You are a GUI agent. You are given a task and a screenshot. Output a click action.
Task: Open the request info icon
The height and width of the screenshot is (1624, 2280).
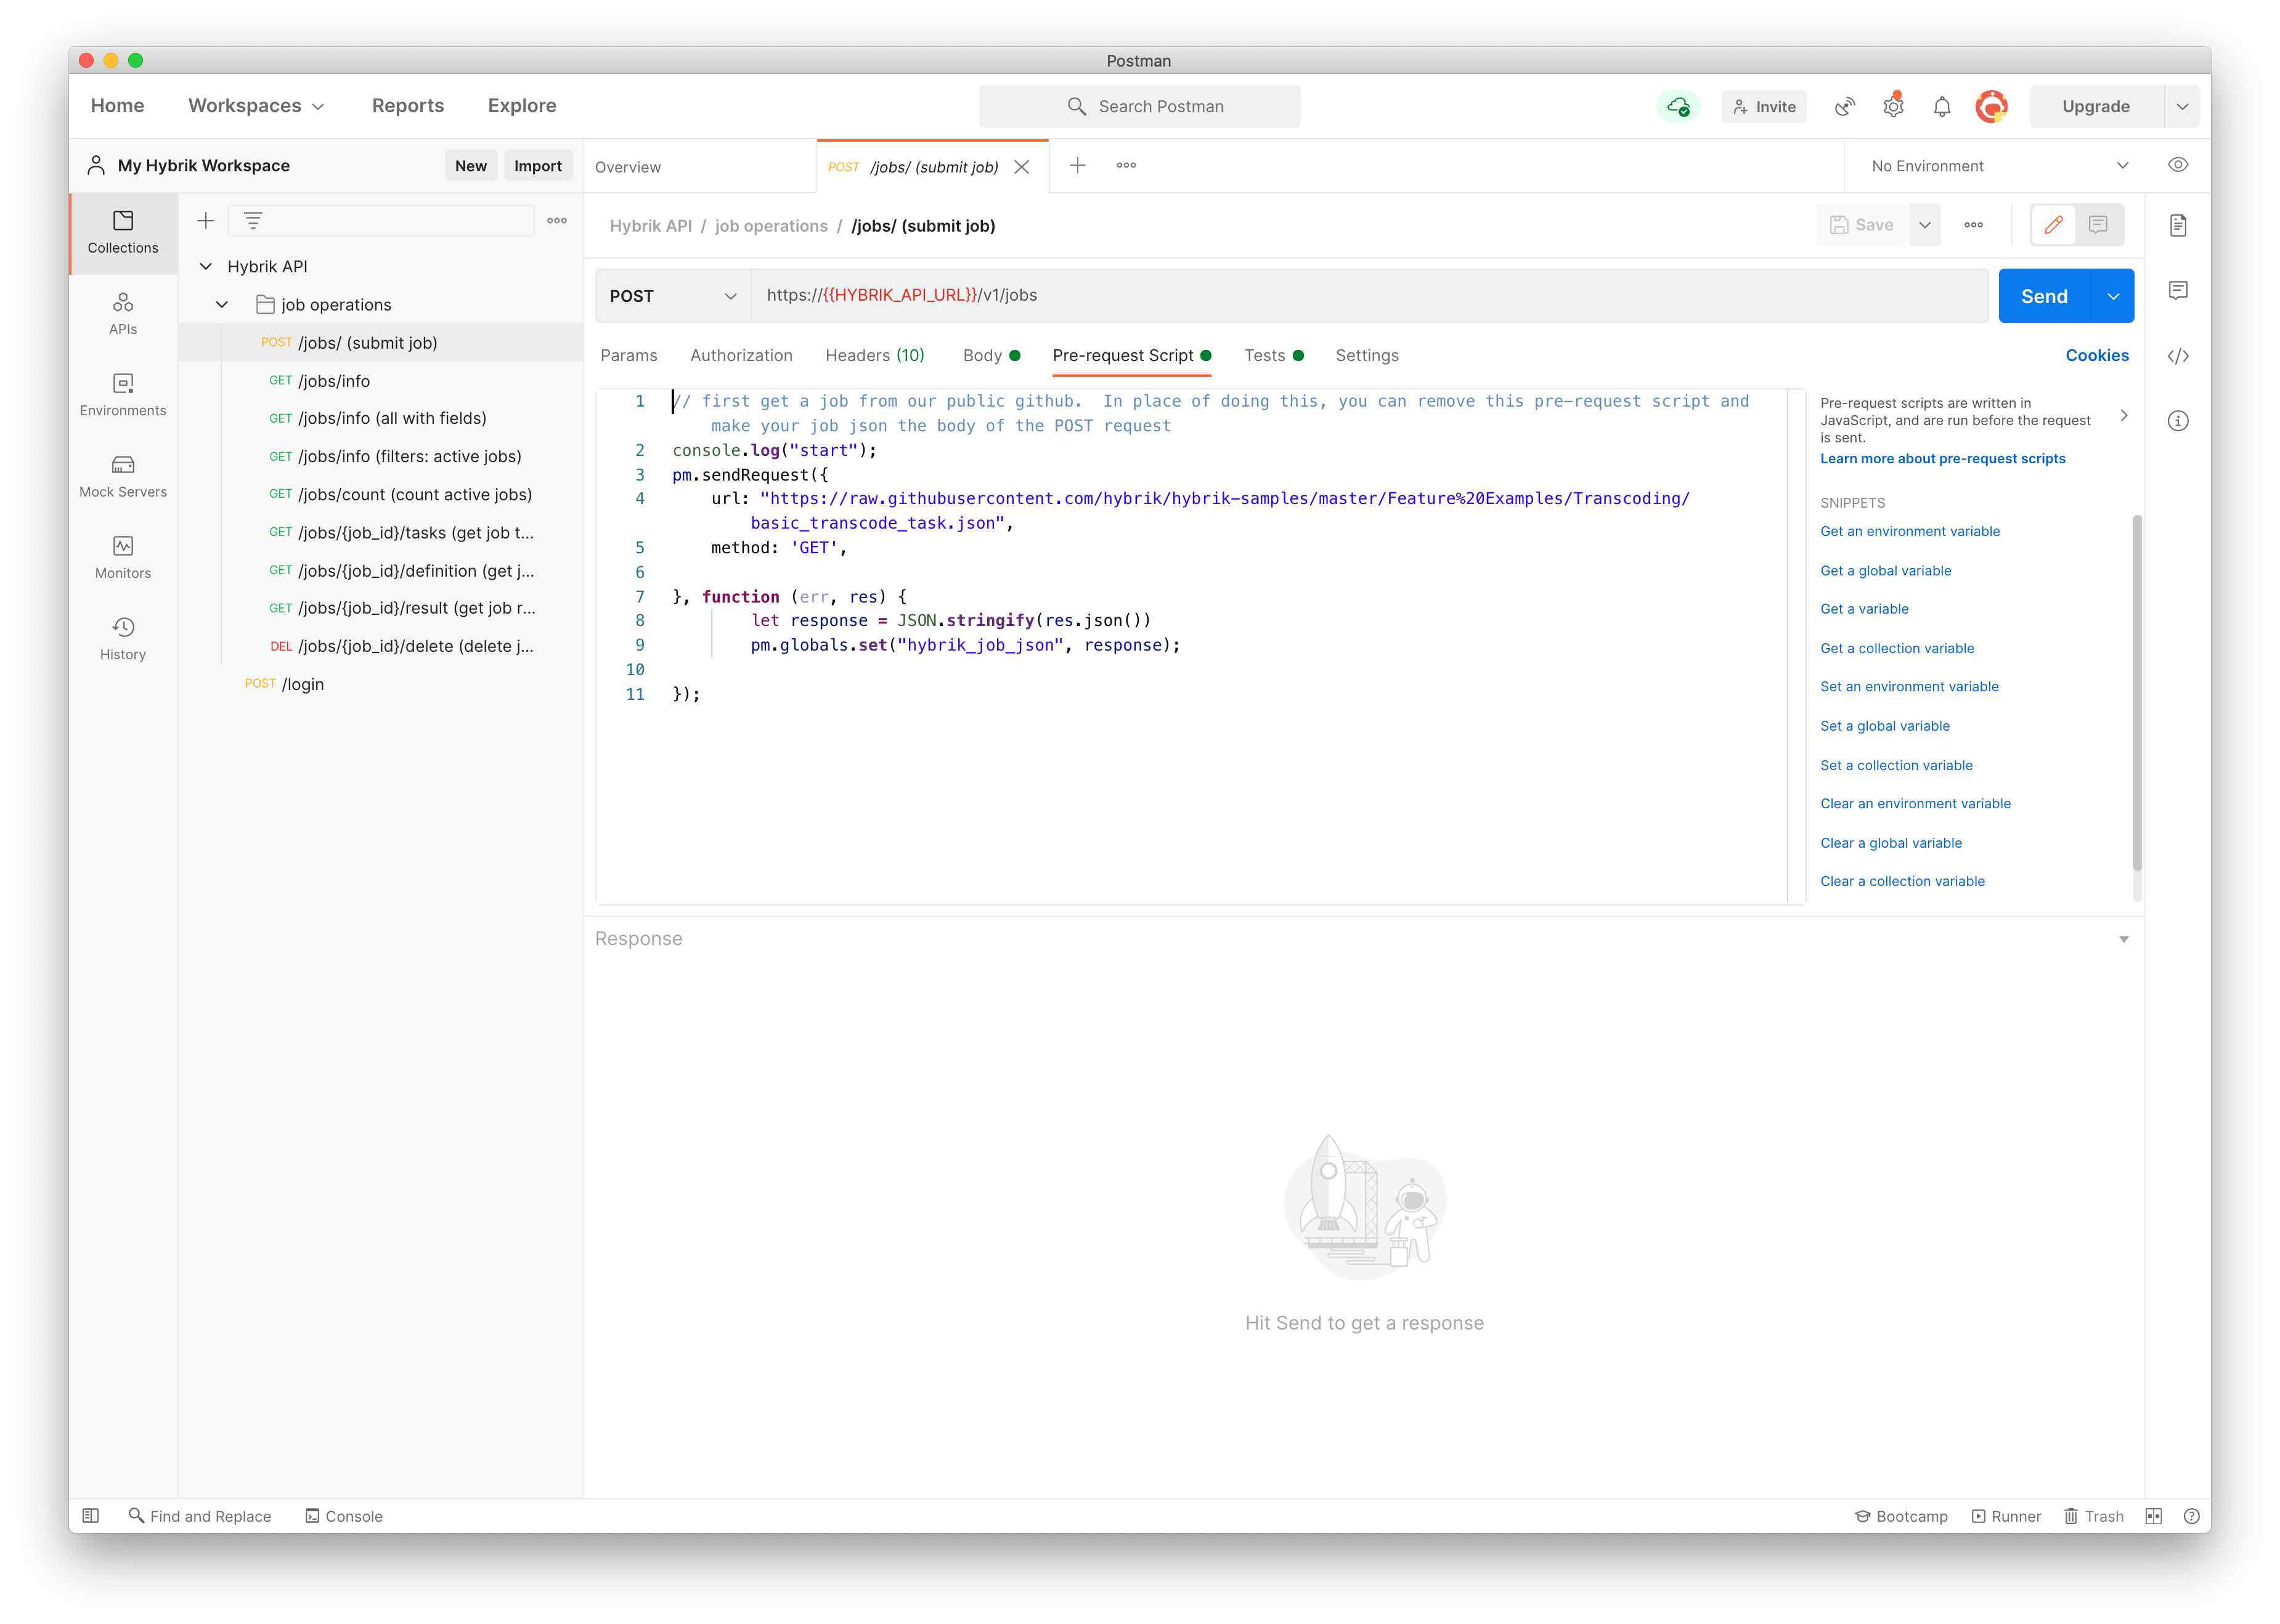[x=2178, y=421]
